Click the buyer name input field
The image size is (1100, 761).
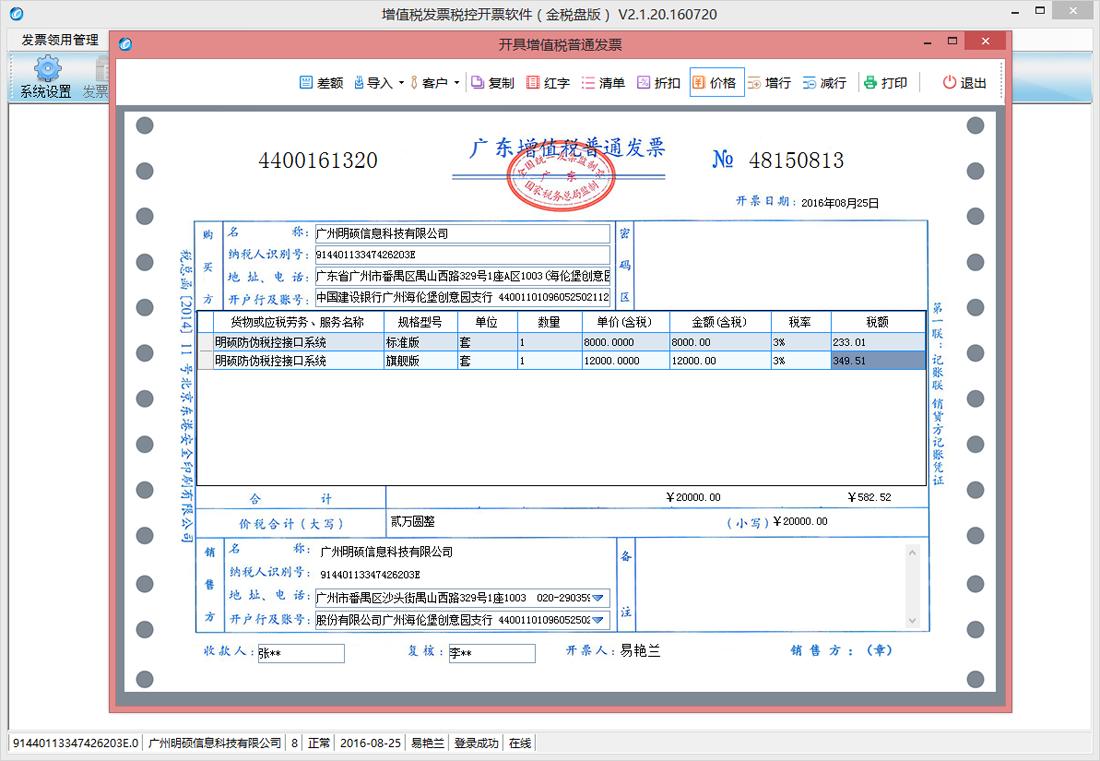click(461, 233)
